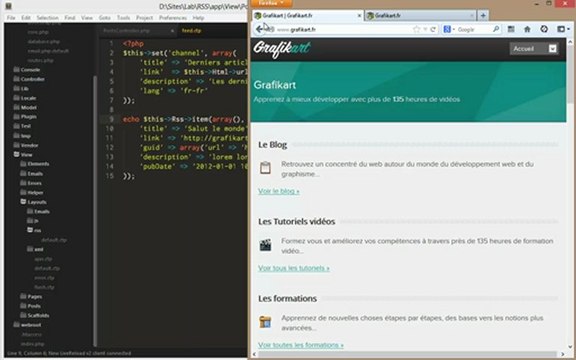The image size is (576, 360).
Task: Switch to PostsController.php tab
Action: coord(127,31)
